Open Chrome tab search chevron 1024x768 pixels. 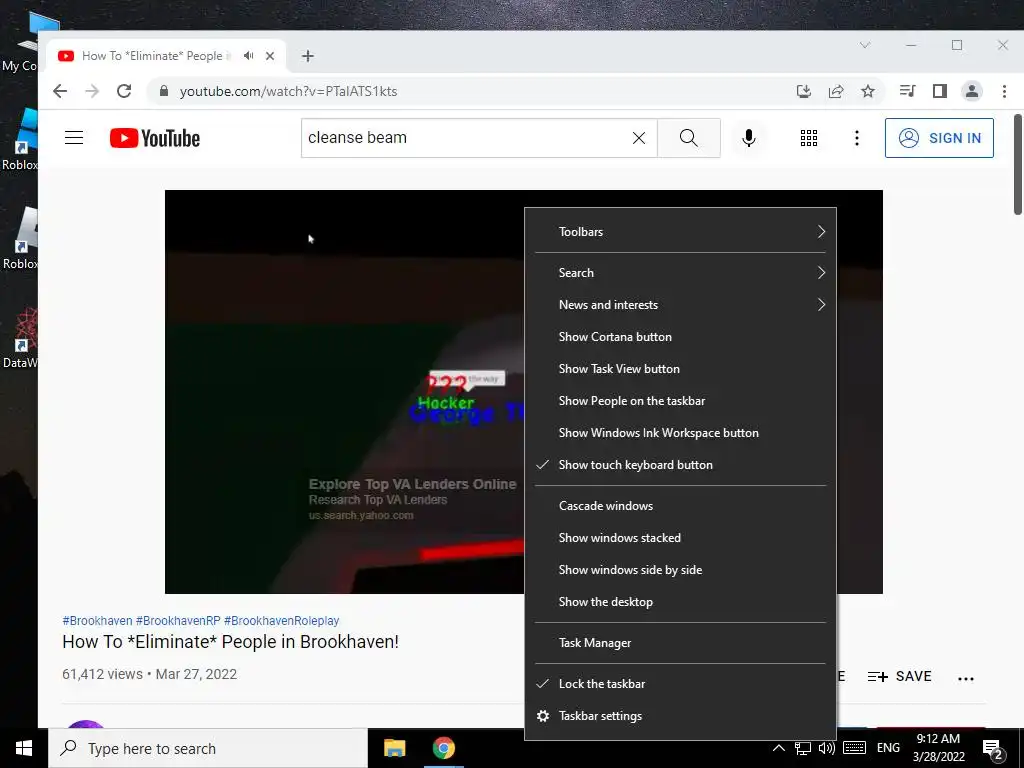coord(865,45)
